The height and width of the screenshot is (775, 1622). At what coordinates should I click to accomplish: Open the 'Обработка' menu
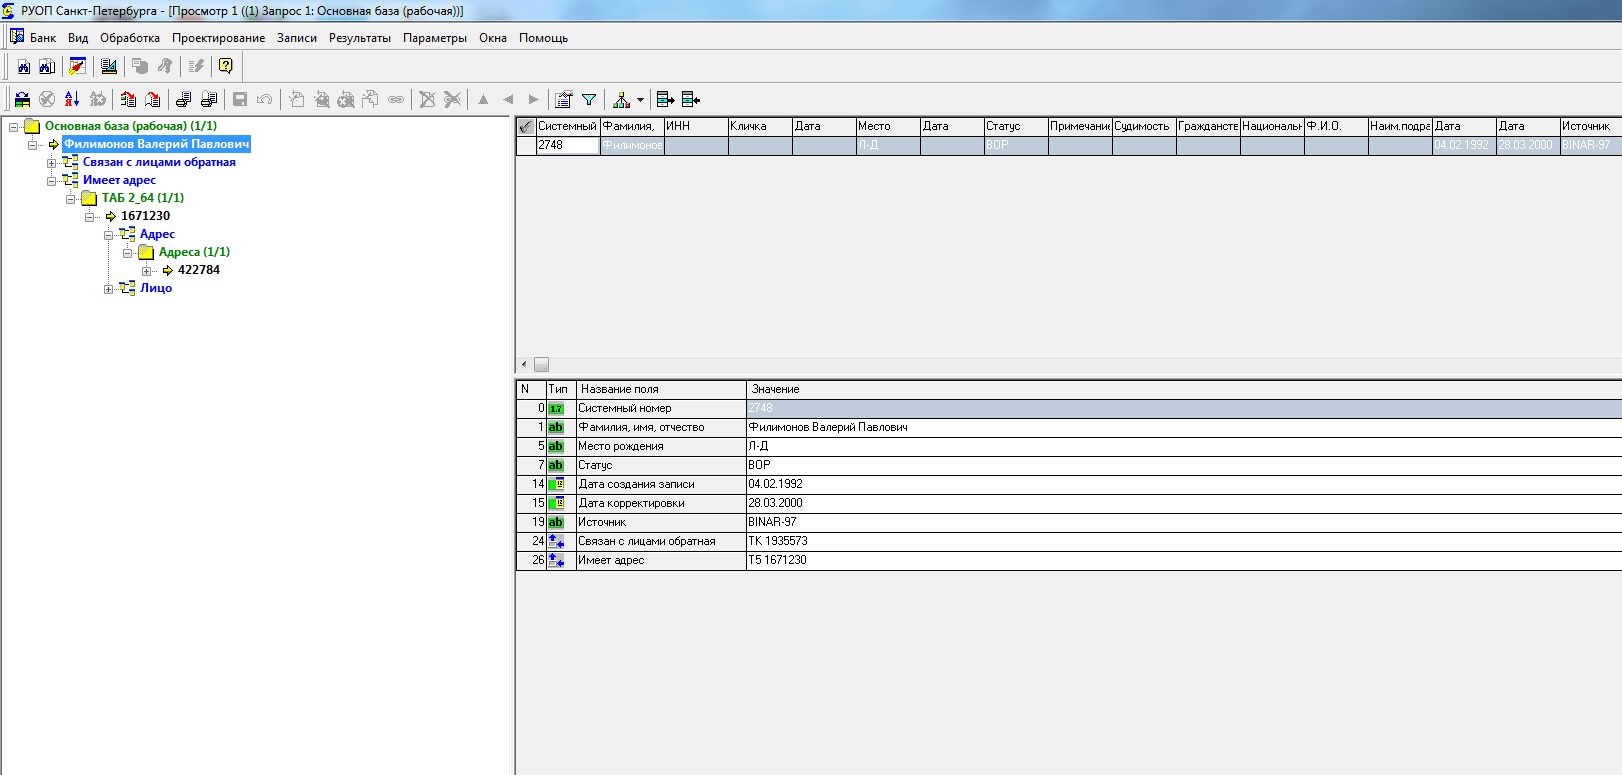point(129,38)
